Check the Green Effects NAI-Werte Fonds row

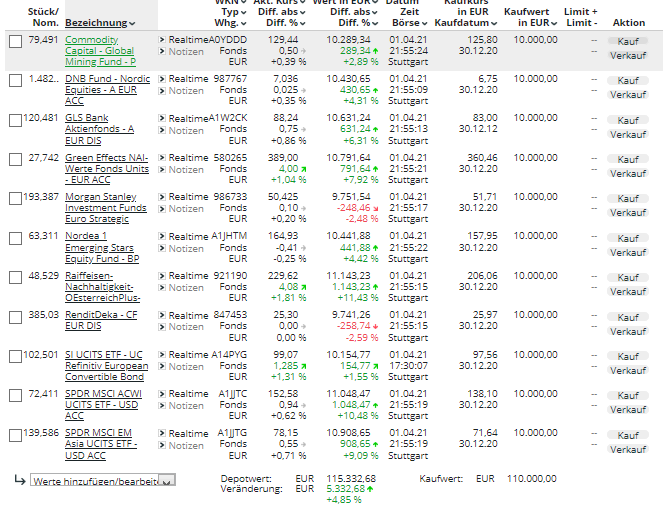click(16, 159)
